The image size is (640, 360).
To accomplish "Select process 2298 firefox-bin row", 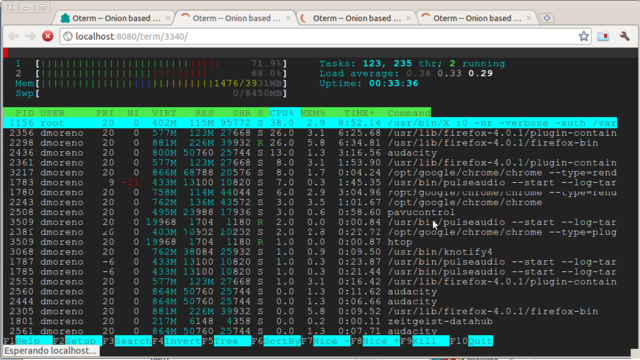I will pyautogui.click(x=310, y=143).
